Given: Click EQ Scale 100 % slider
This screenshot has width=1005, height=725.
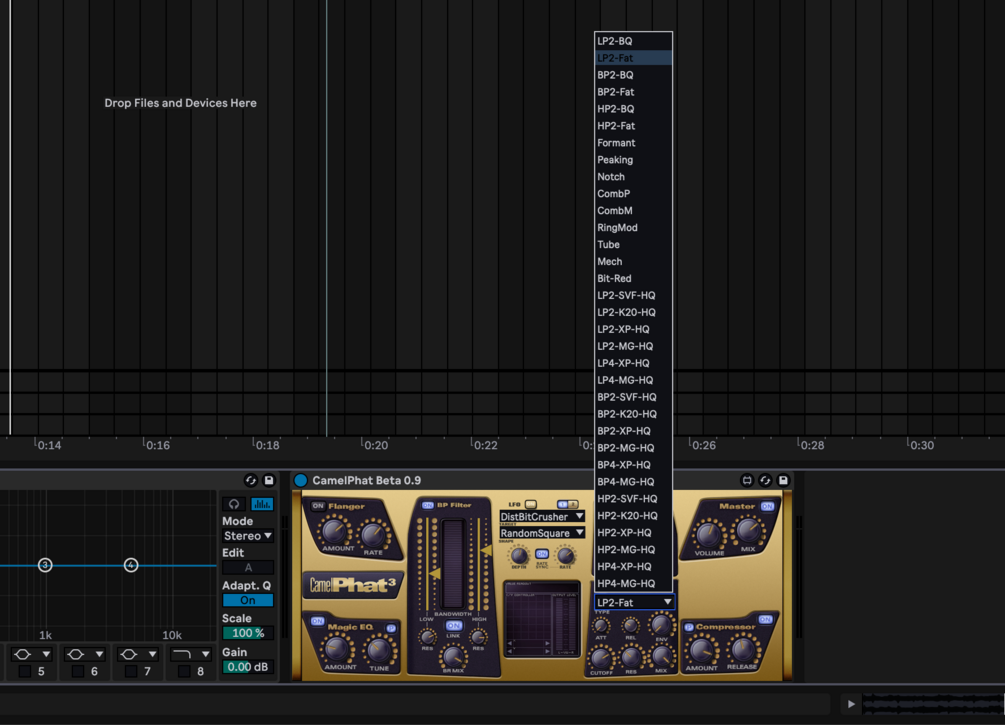Looking at the screenshot, I should [248, 633].
